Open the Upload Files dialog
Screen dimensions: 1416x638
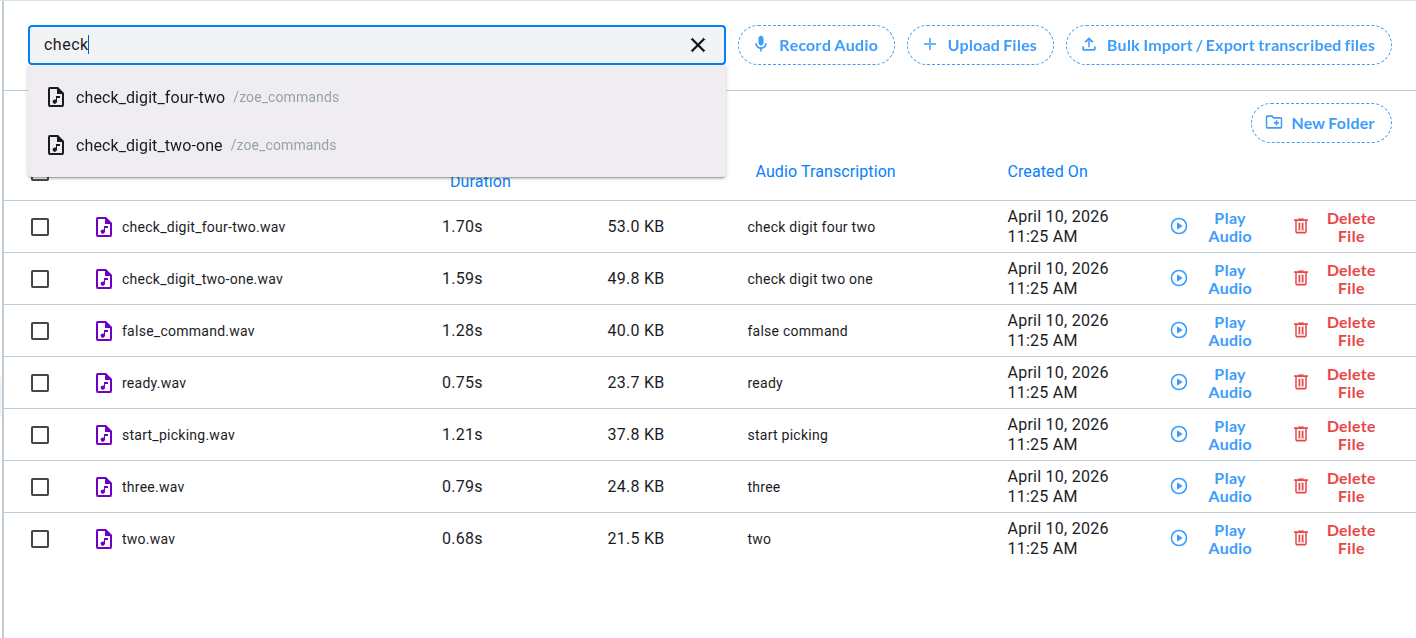point(980,45)
